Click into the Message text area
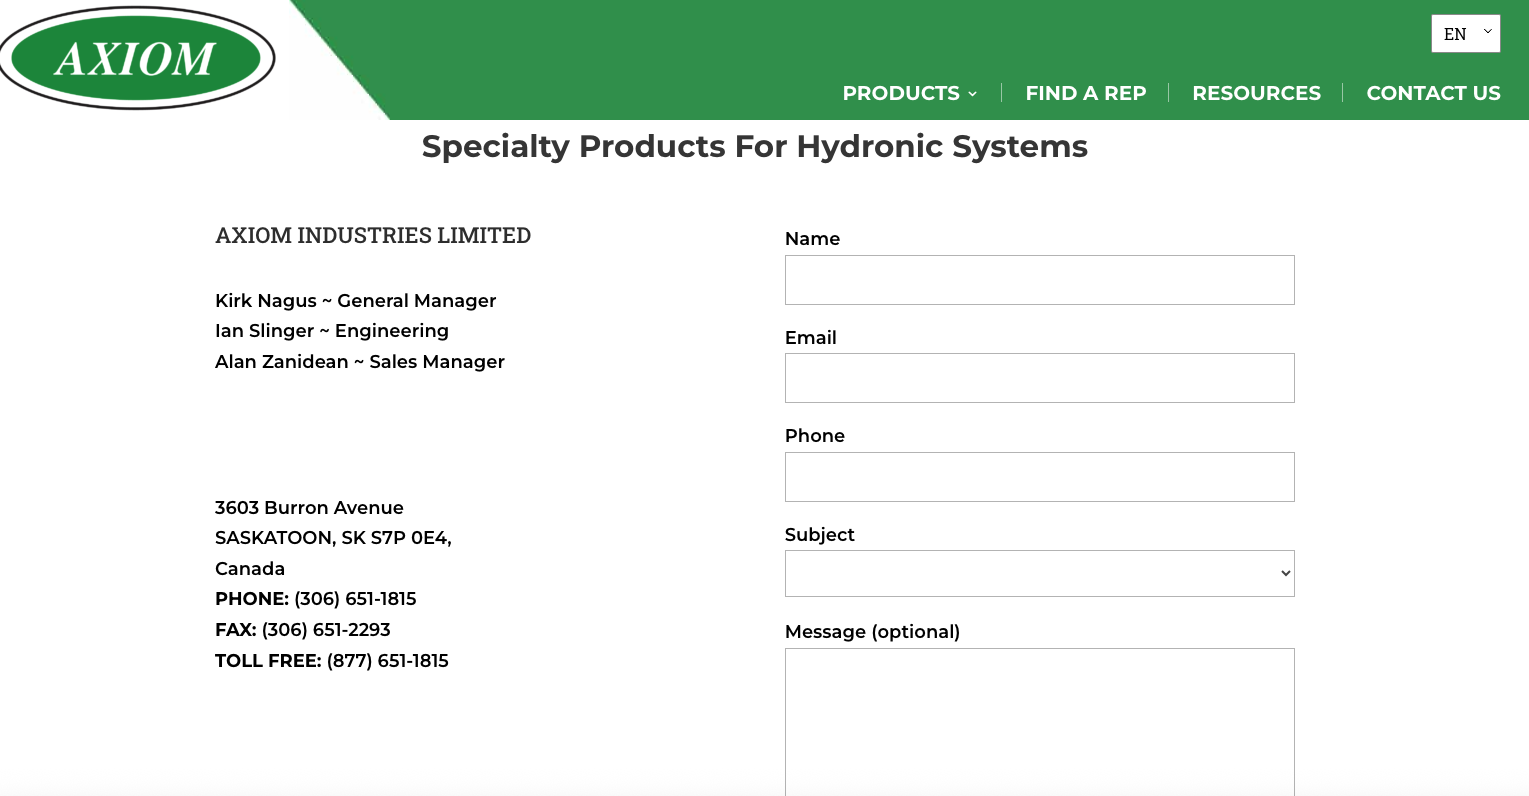Screen dimensions: 1529x796 point(1040,722)
